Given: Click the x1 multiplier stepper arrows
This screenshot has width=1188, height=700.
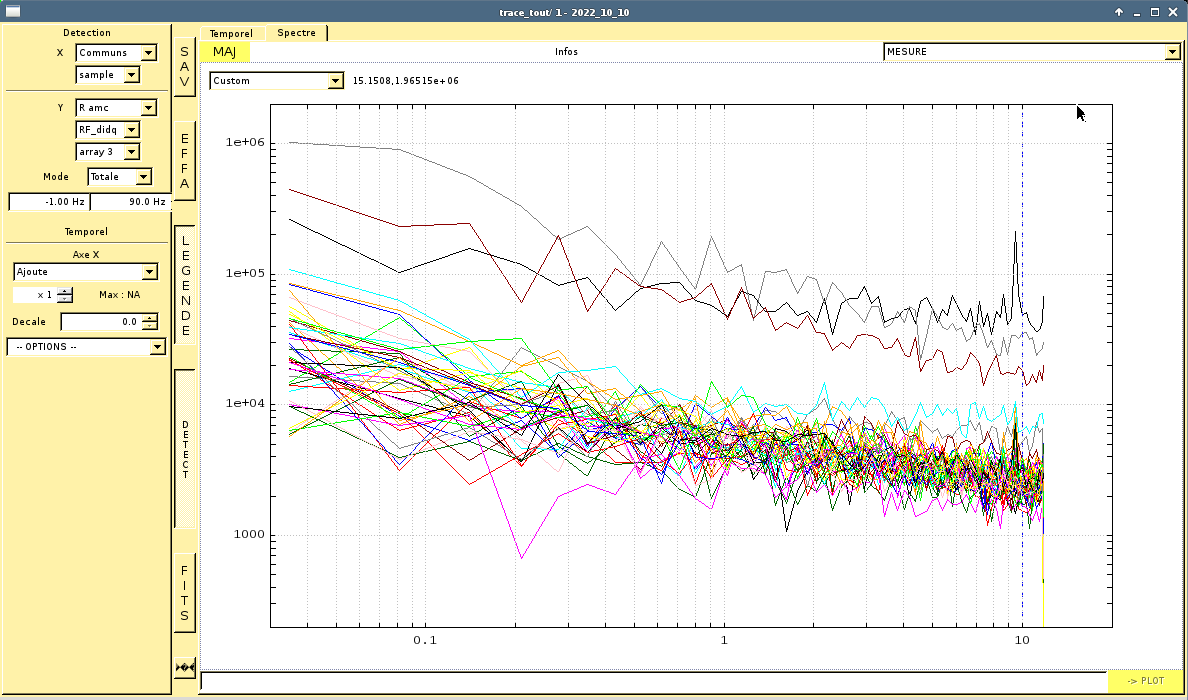Looking at the screenshot, I should click(x=65, y=295).
